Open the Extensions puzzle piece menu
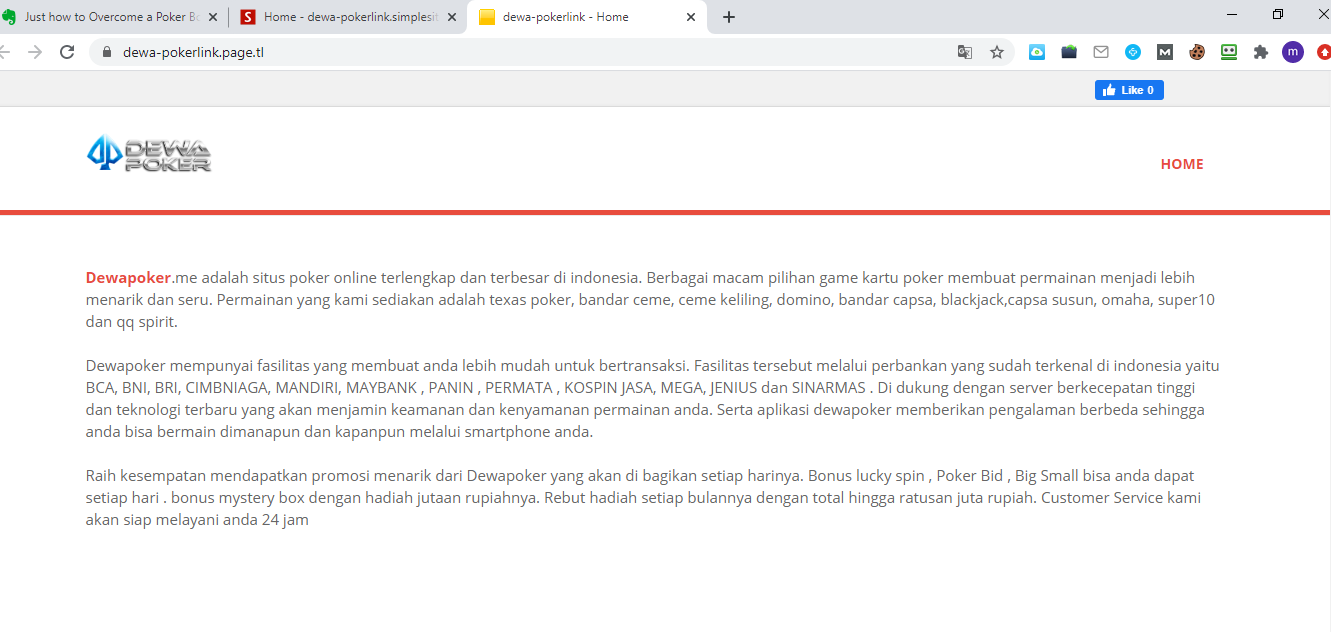 click(1261, 52)
